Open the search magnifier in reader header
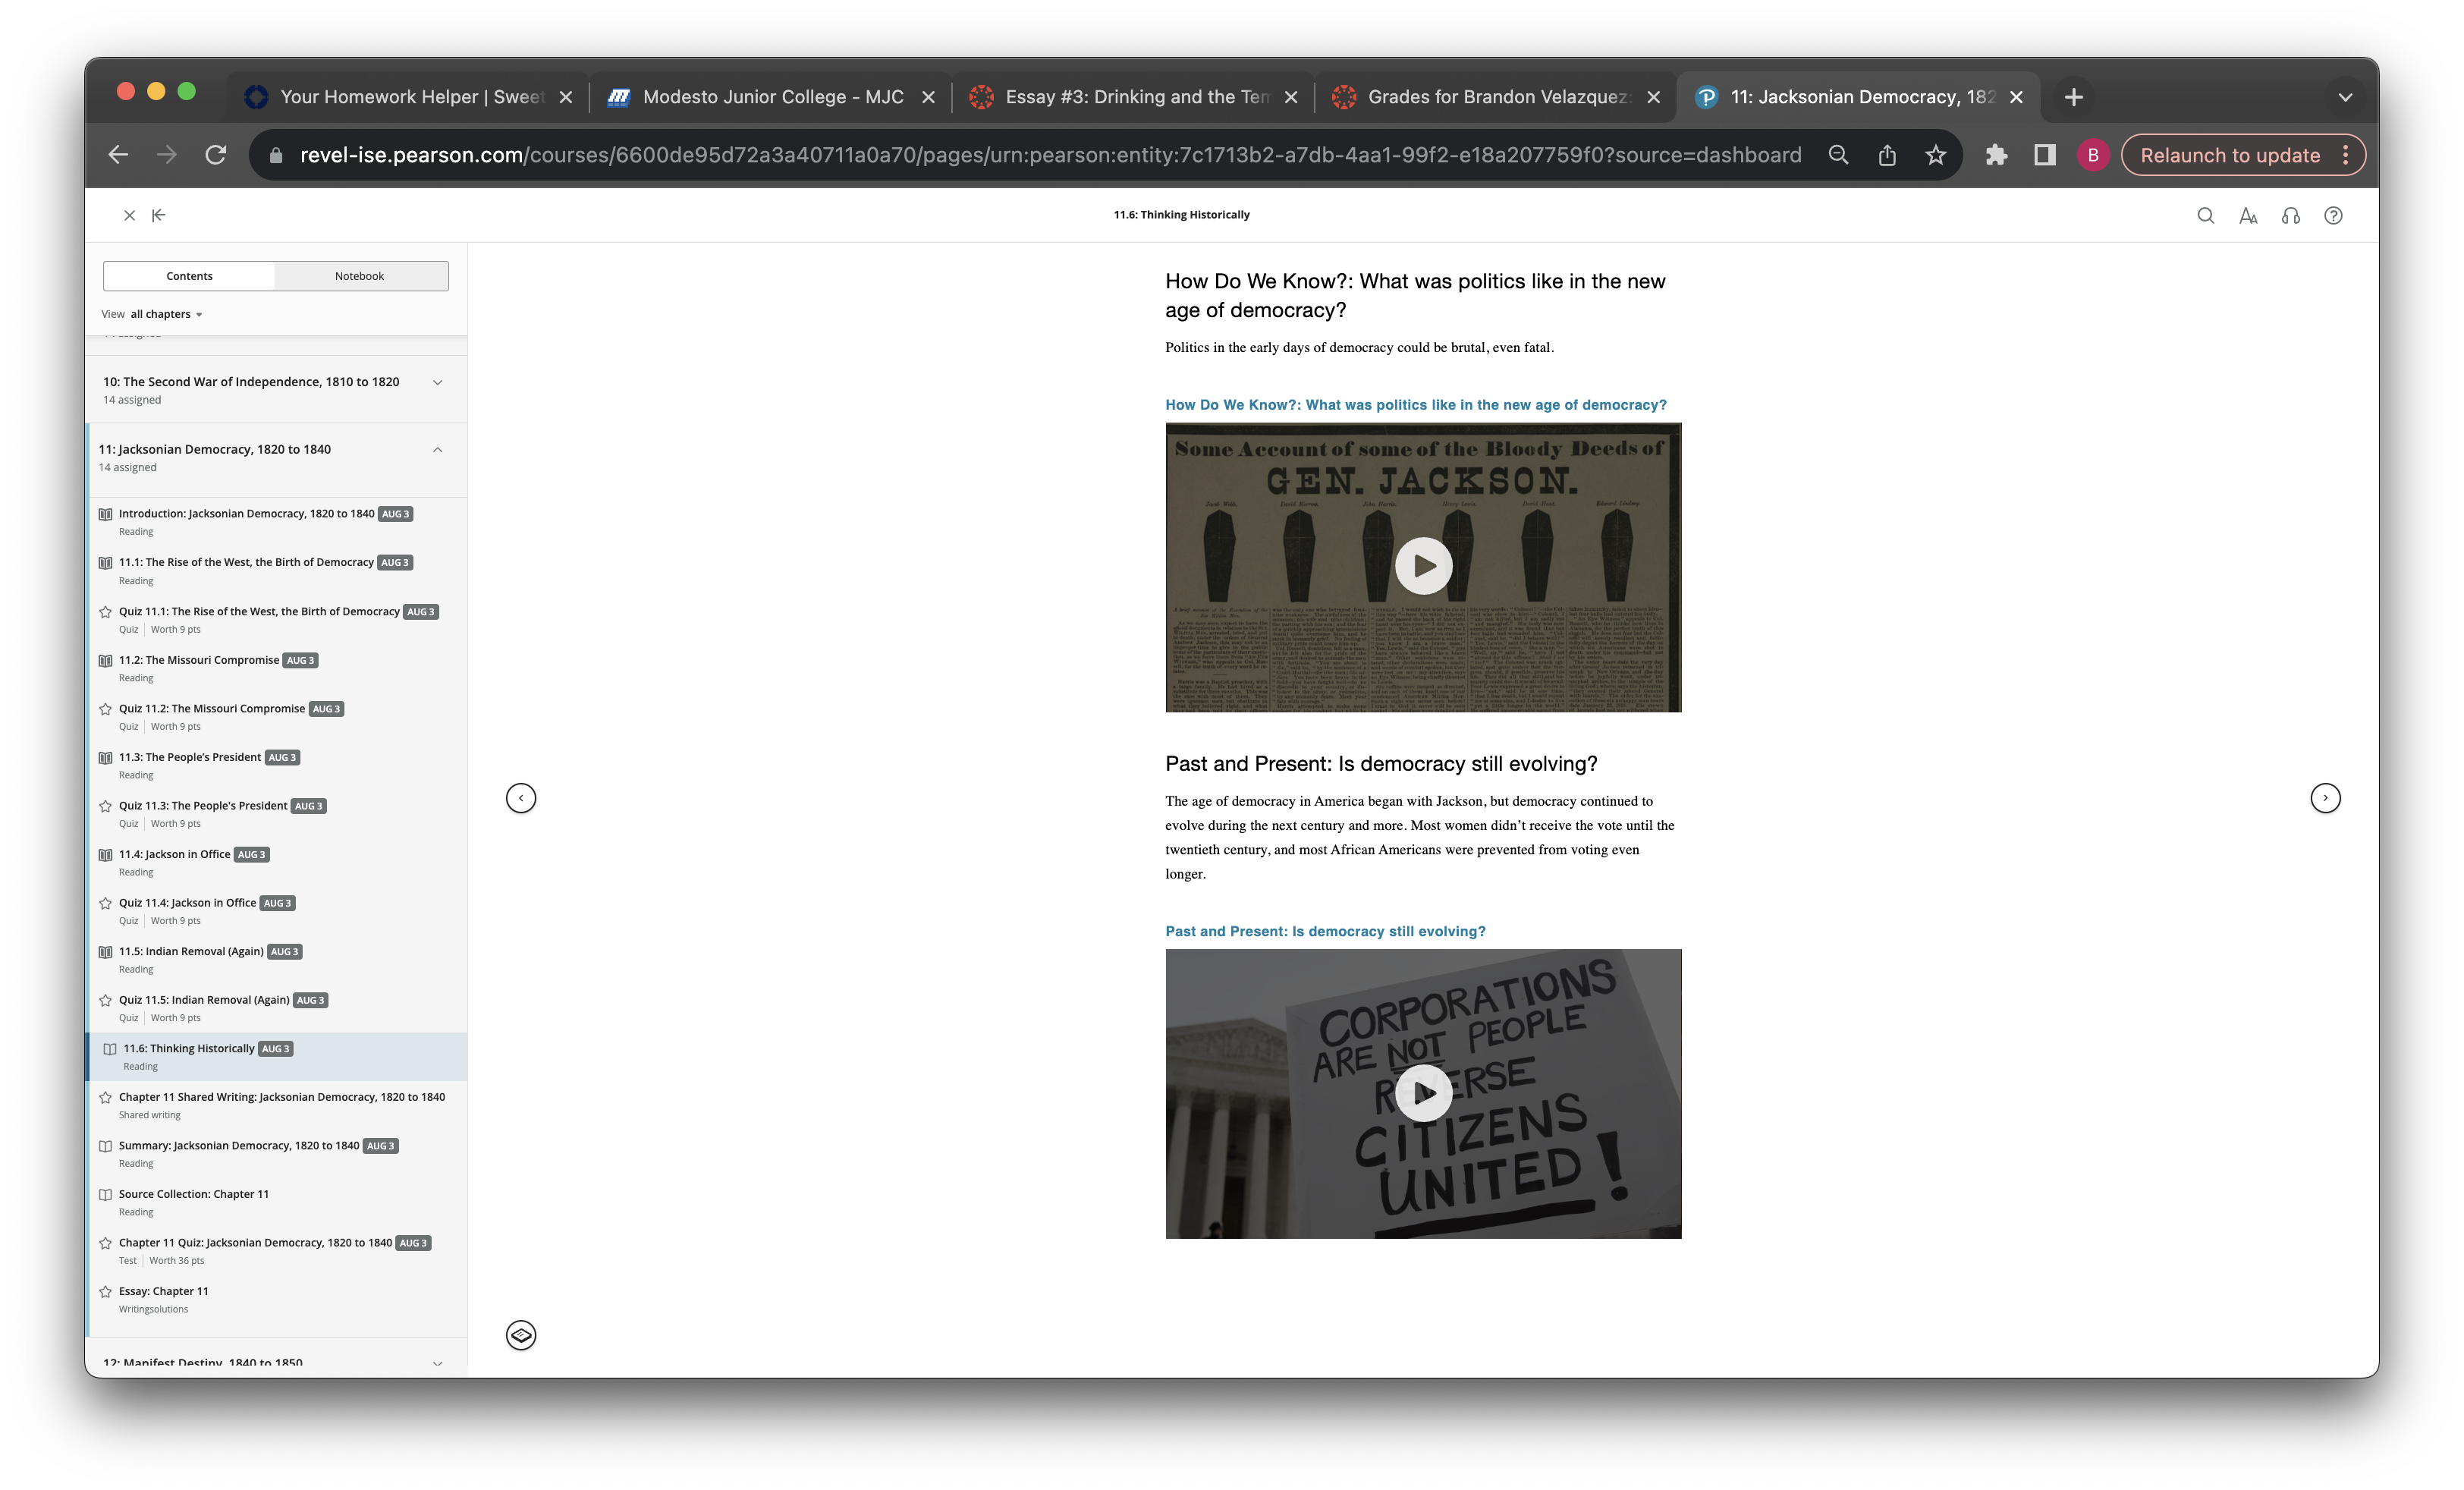This screenshot has height=1490, width=2464. 2205,215
